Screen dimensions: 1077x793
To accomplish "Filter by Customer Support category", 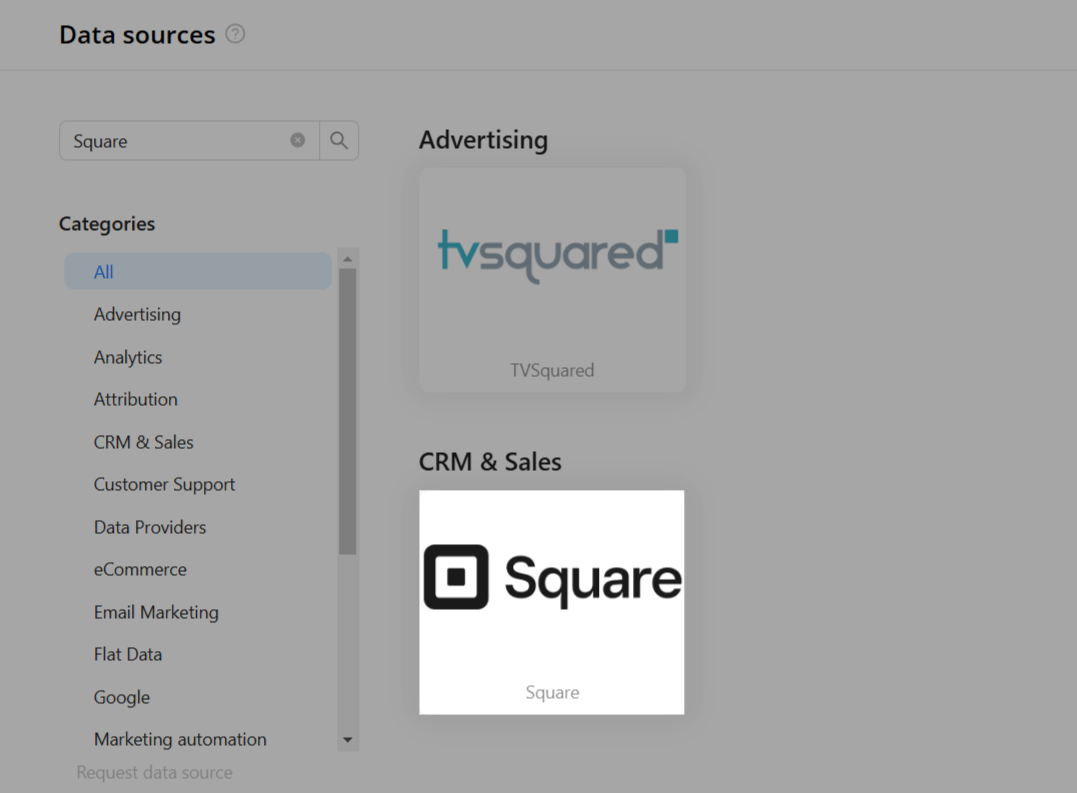I will [164, 485].
